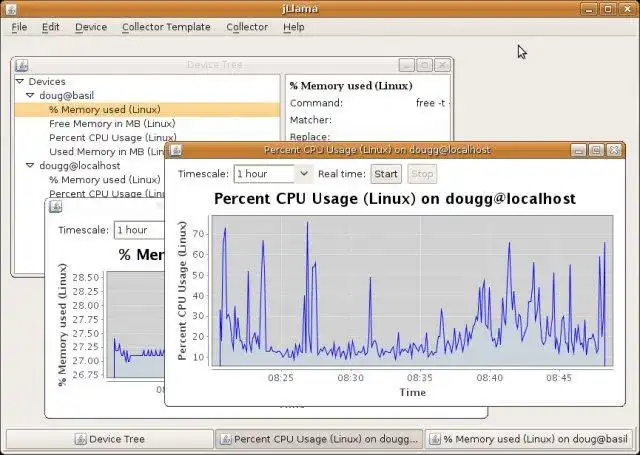Click the Device Tree window's Java icon

(21, 65)
